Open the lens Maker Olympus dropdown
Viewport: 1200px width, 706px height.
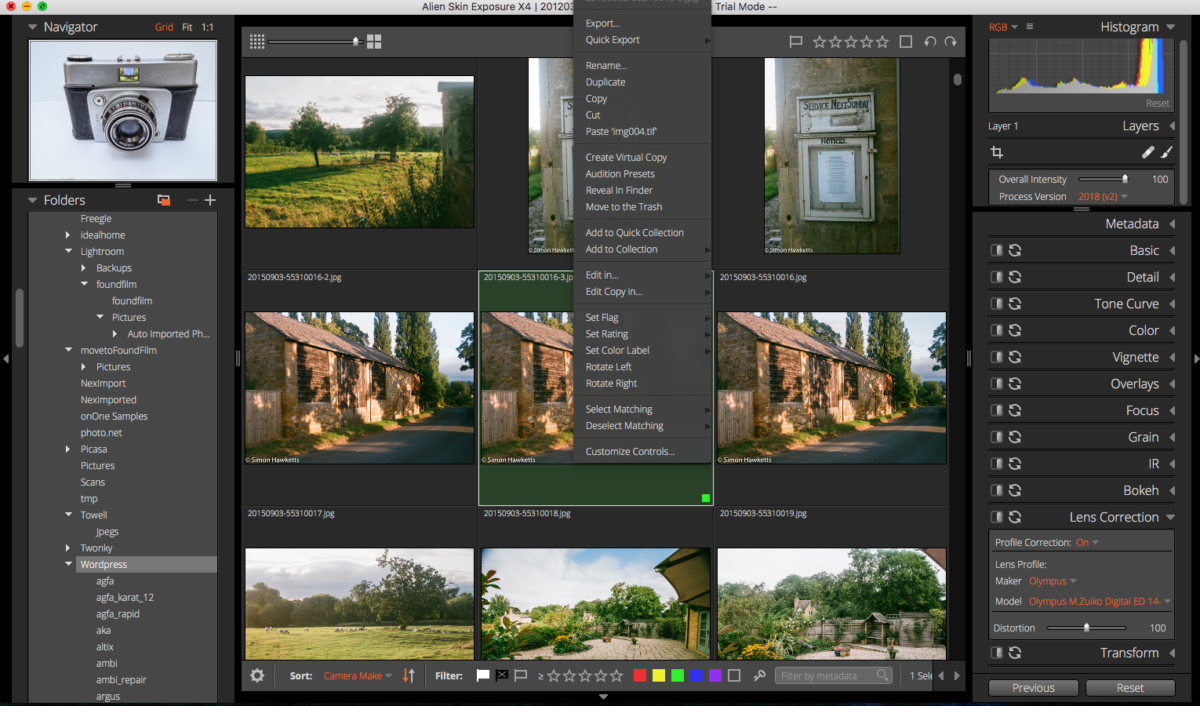[x=1052, y=581]
